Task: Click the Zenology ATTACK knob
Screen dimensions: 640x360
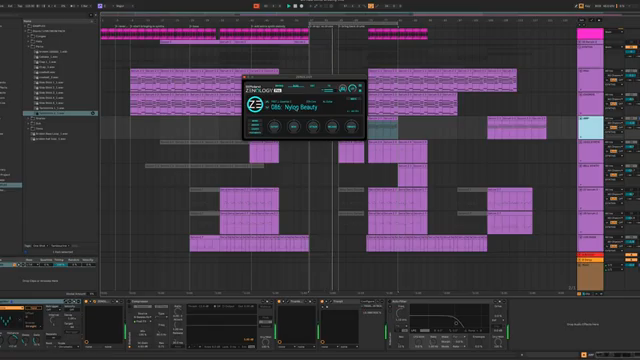Action: click(313, 127)
